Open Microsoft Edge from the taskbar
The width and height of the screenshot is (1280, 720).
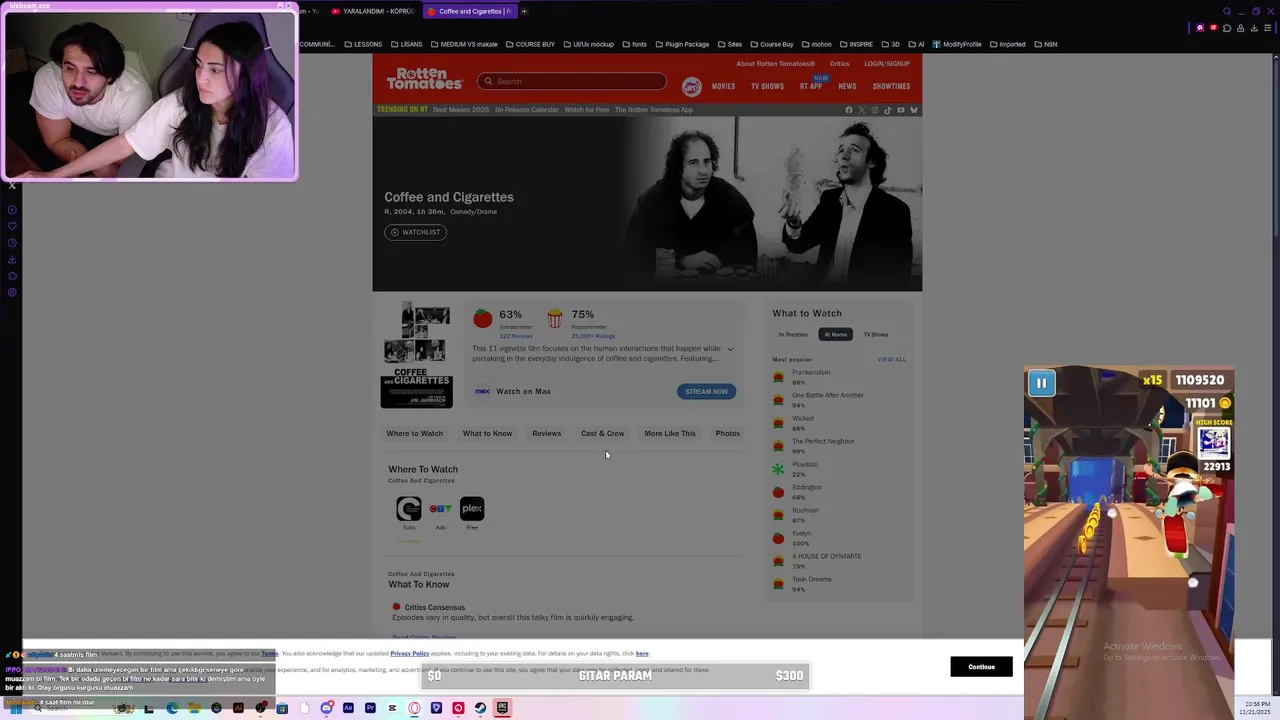(172, 708)
